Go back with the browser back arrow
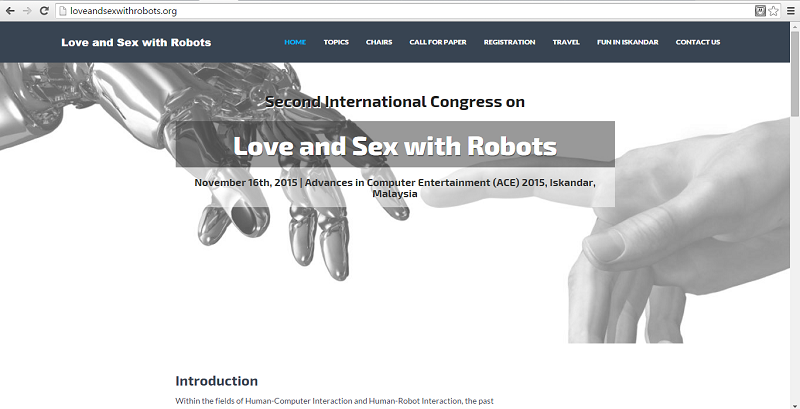The image size is (800, 409). coord(10,11)
